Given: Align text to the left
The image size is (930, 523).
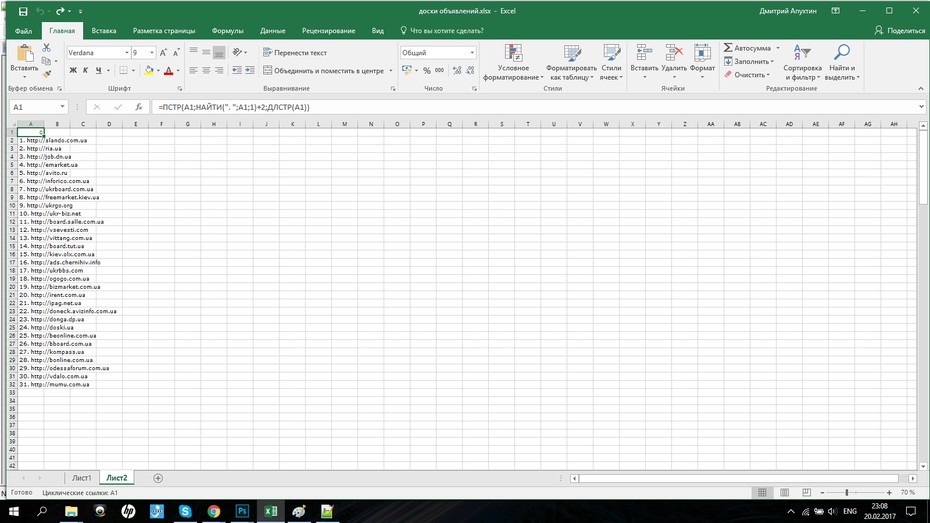Looking at the screenshot, I should click(x=193, y=71).
